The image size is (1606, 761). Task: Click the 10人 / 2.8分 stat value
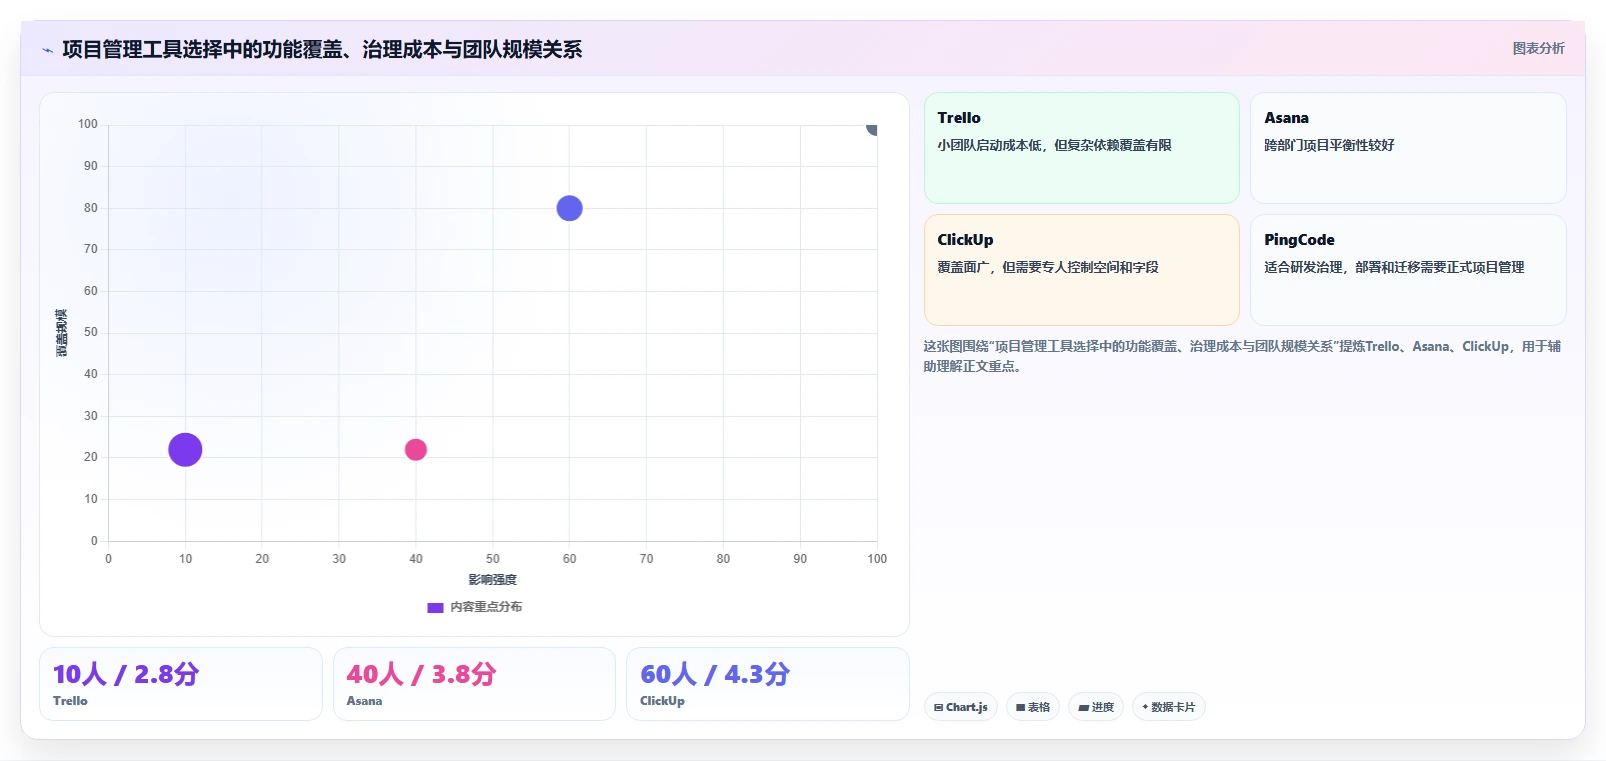126,674
